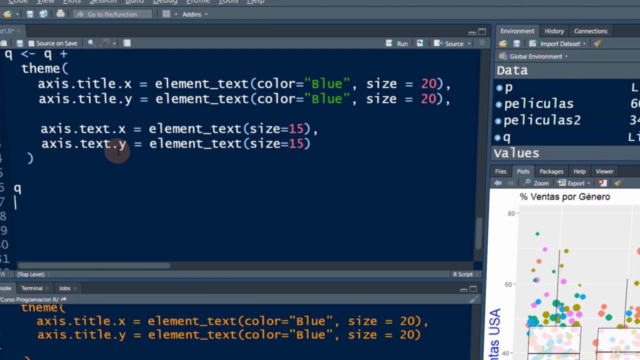Screen dimensions: 640x360
Task: Clear all plots broom icon
Action: [618, 183]
